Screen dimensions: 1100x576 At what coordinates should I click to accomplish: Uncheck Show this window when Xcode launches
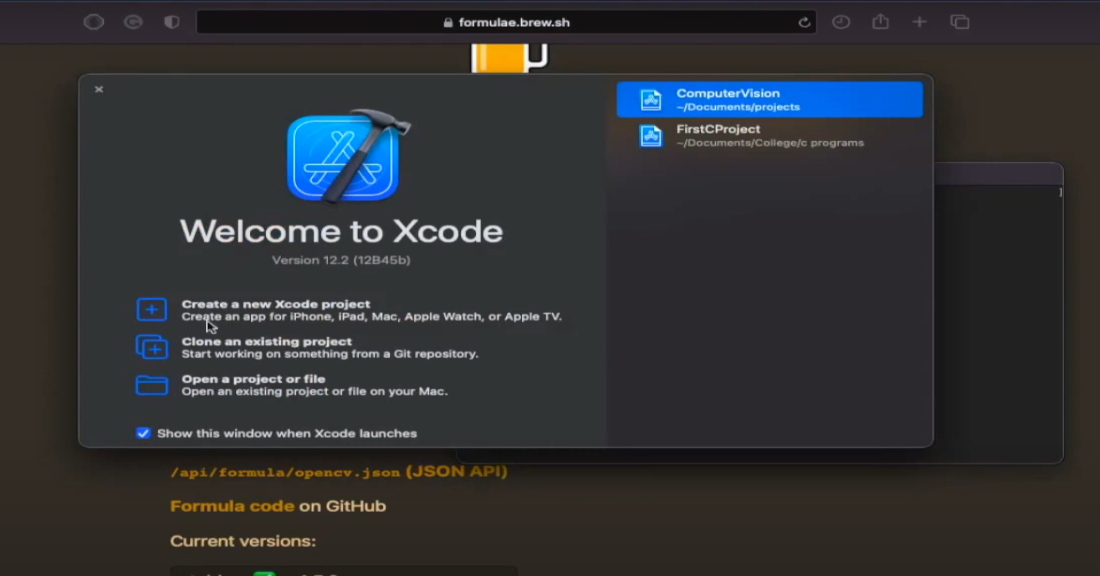143,433
